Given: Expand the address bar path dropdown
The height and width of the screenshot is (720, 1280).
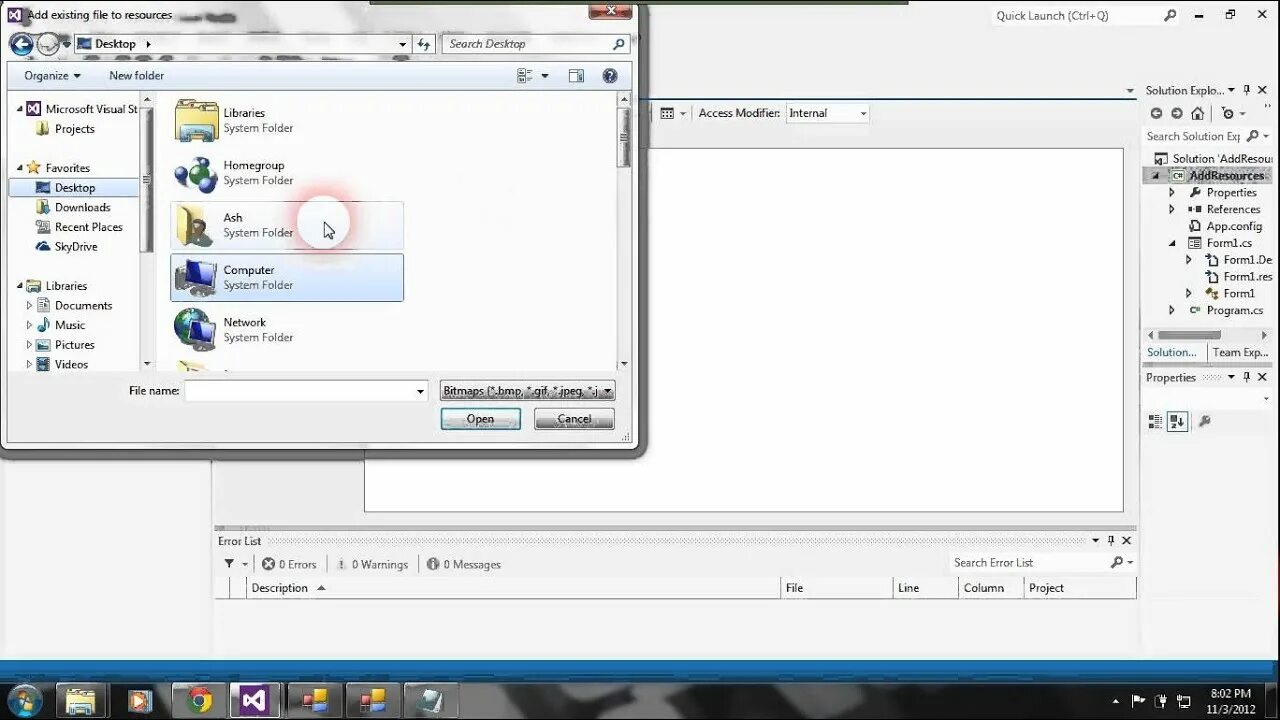Looking at the screenshot, I should 402,44.
